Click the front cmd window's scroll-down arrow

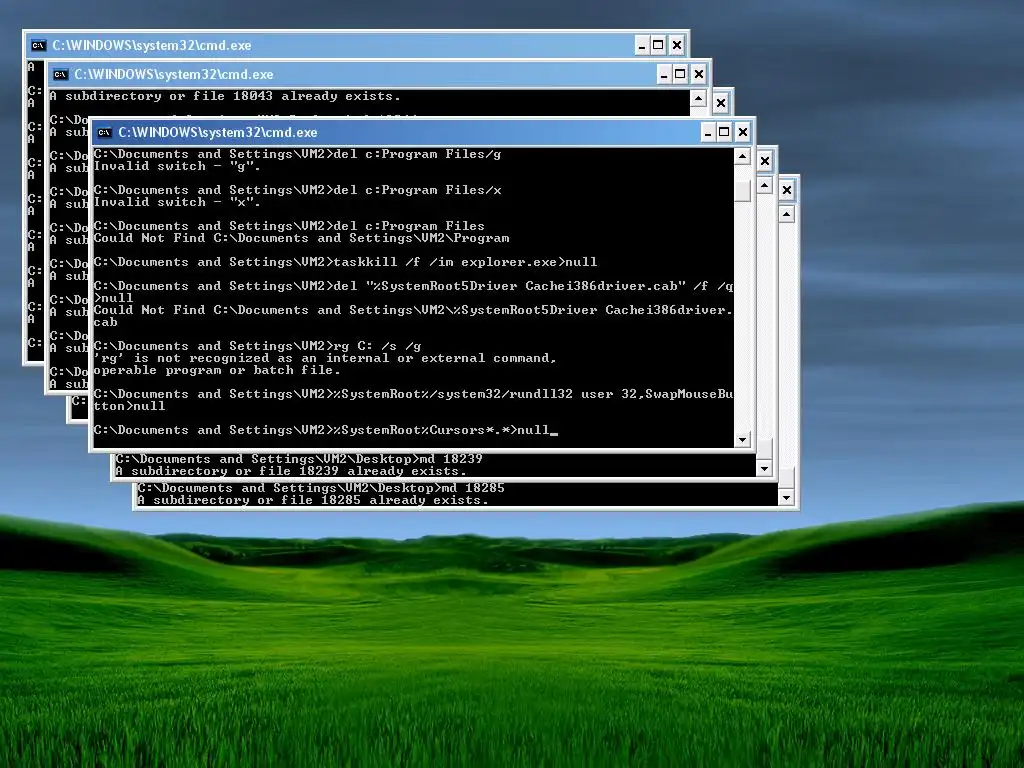coord(742,440)
